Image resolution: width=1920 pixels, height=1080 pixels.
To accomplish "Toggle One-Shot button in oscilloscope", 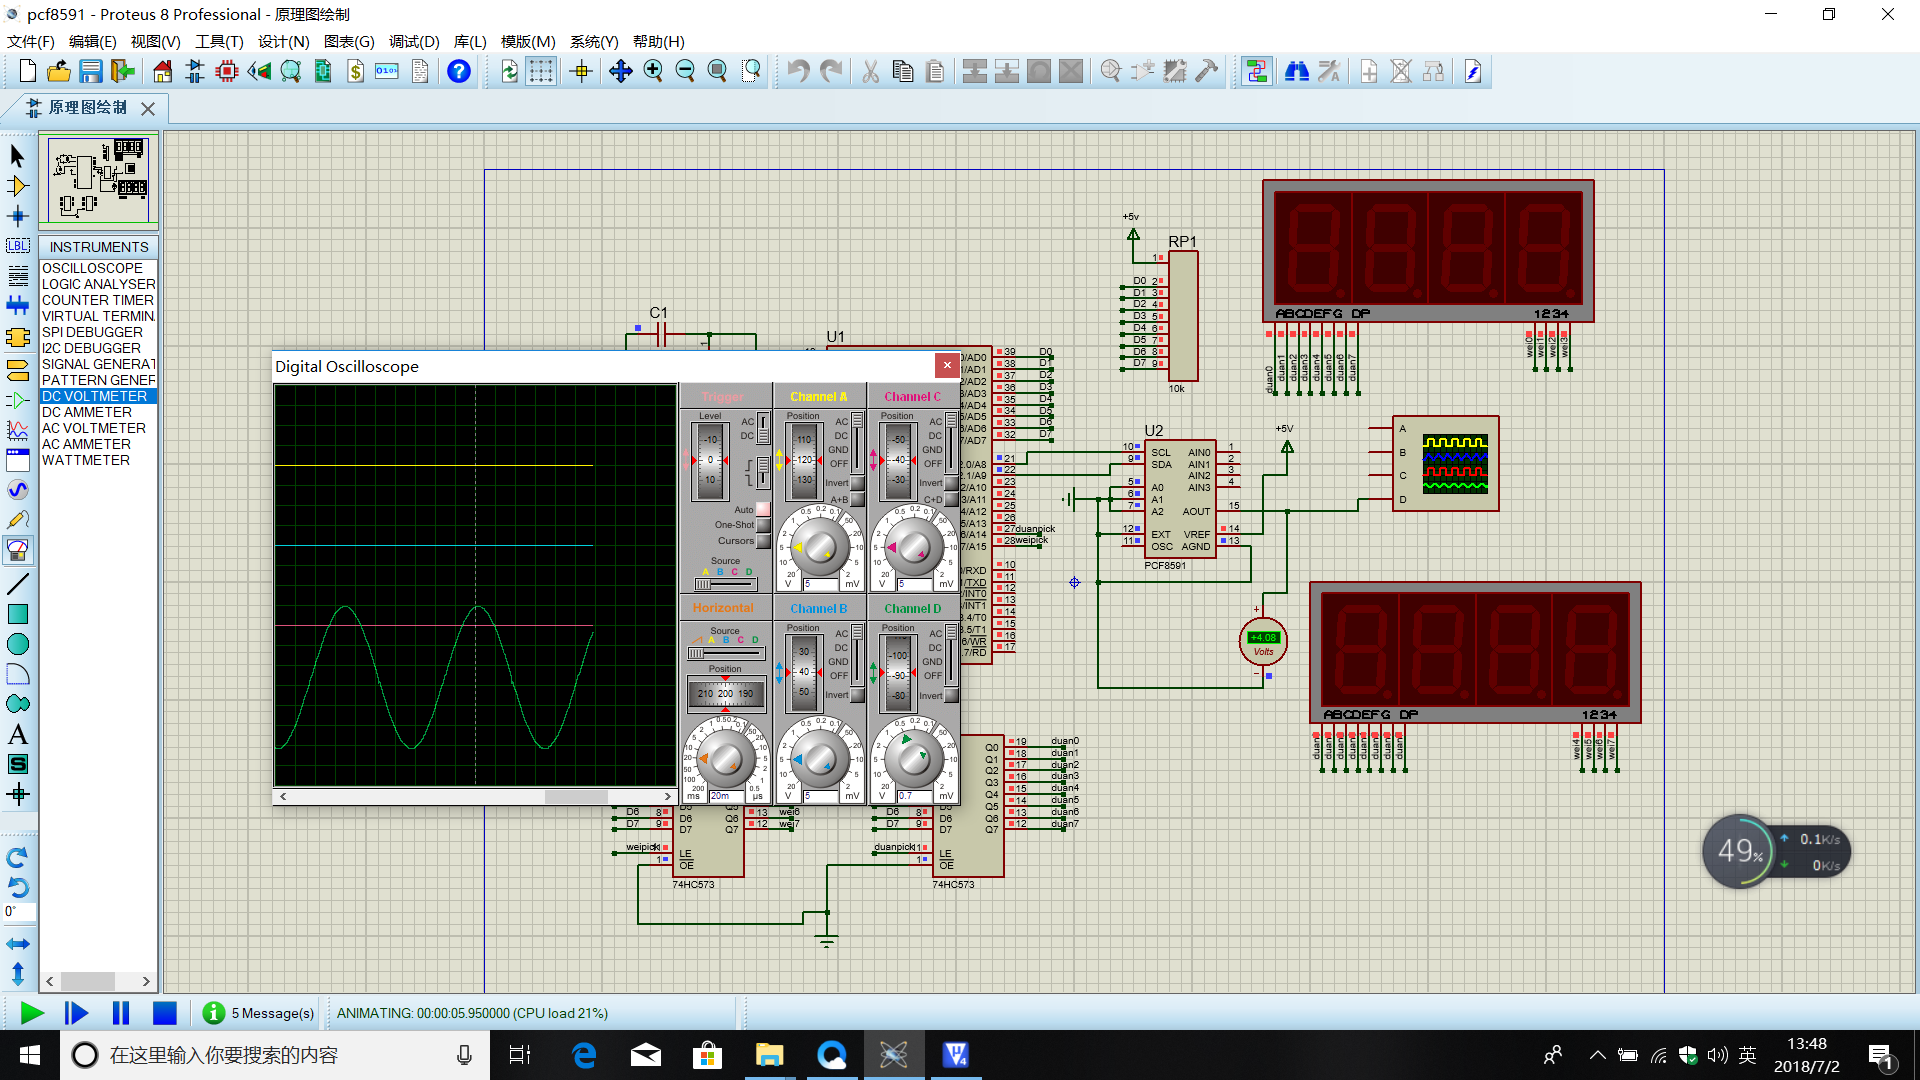I will click(763, 525).
